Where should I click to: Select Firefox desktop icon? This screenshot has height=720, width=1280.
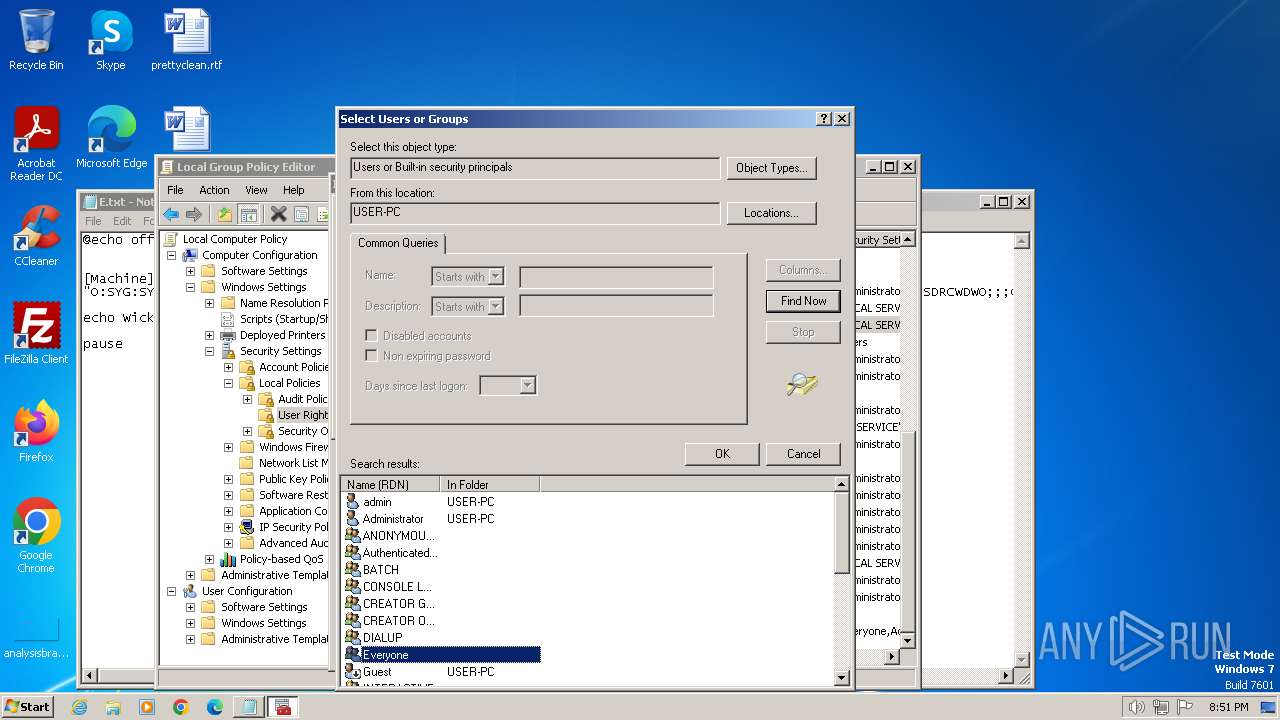[36, 432]
